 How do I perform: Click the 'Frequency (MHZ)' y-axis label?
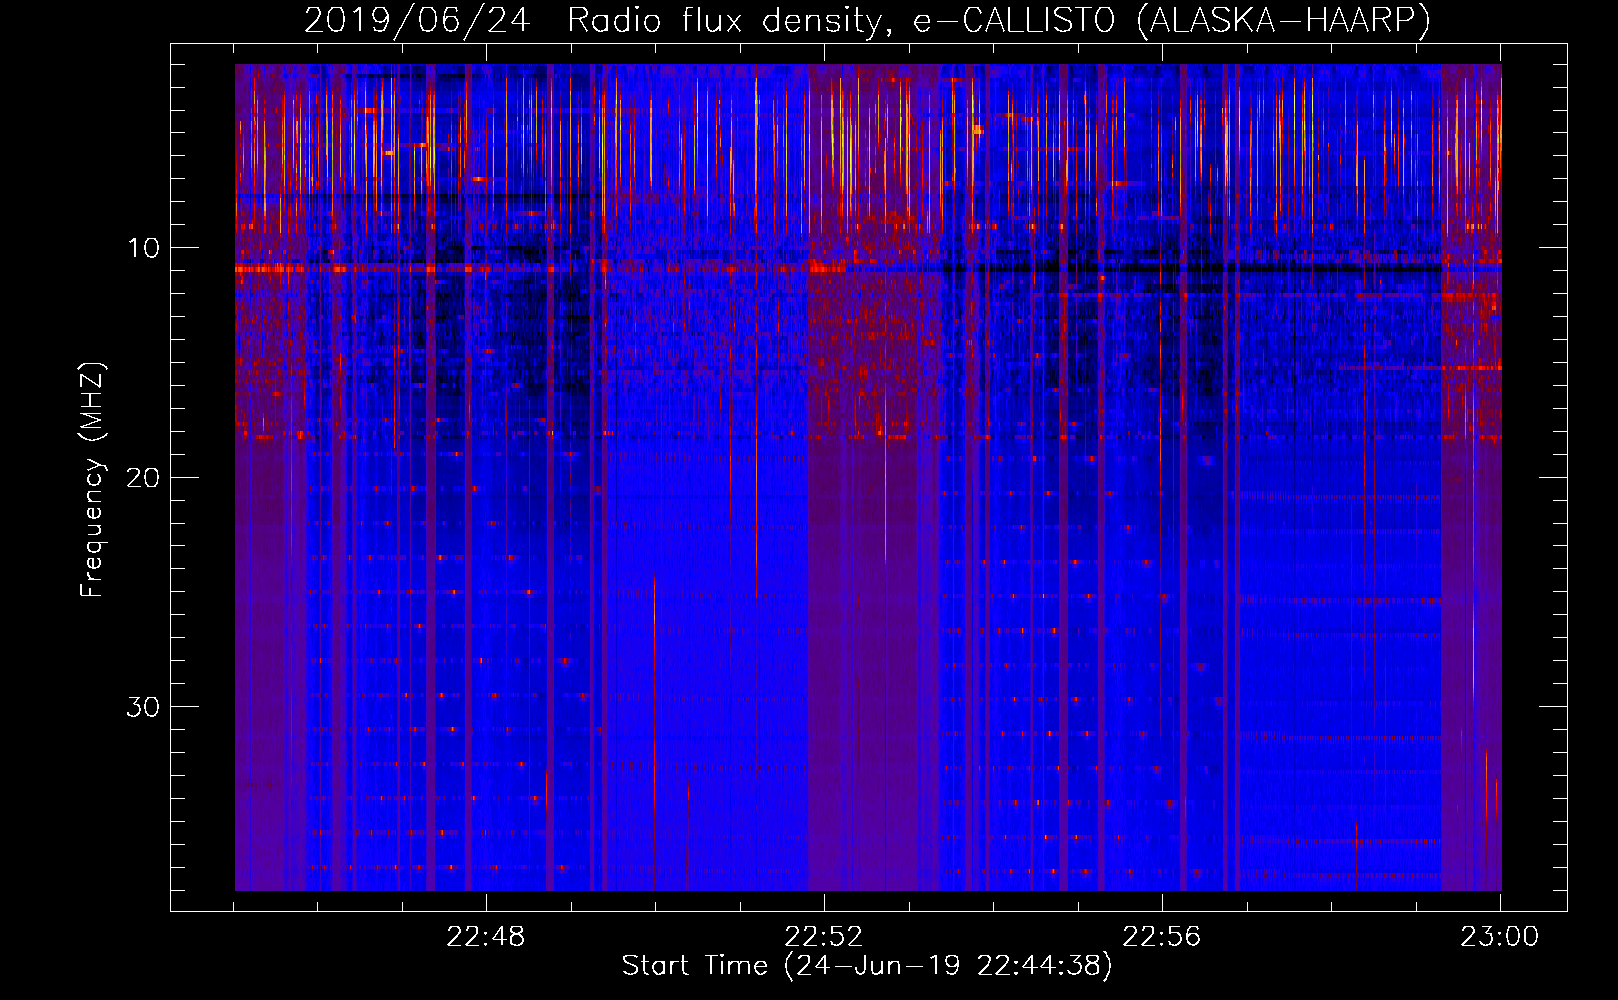click(92, 480)
